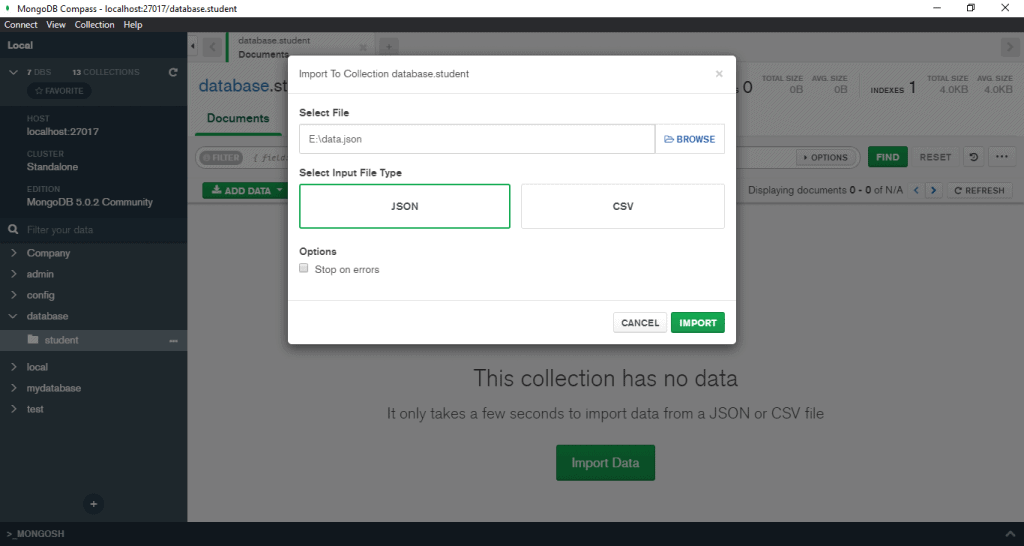Collapse the 7 DBS sidebar header chevron

(13, 72)
